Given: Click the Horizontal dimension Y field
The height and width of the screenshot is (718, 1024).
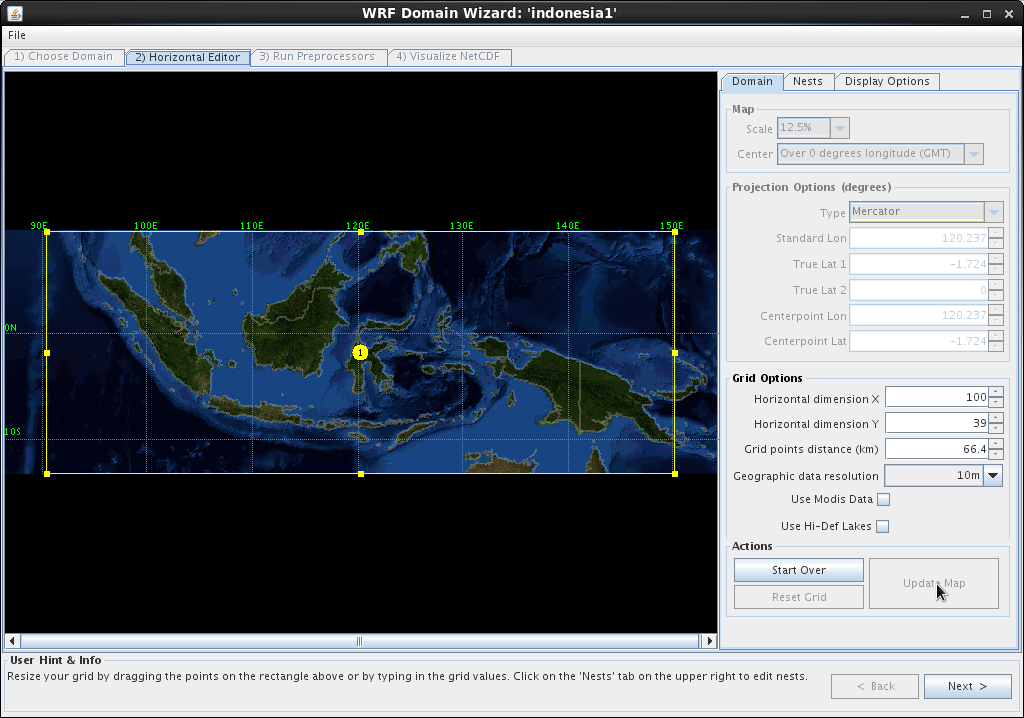Looking at the screenshot, I should pos(936,423).
